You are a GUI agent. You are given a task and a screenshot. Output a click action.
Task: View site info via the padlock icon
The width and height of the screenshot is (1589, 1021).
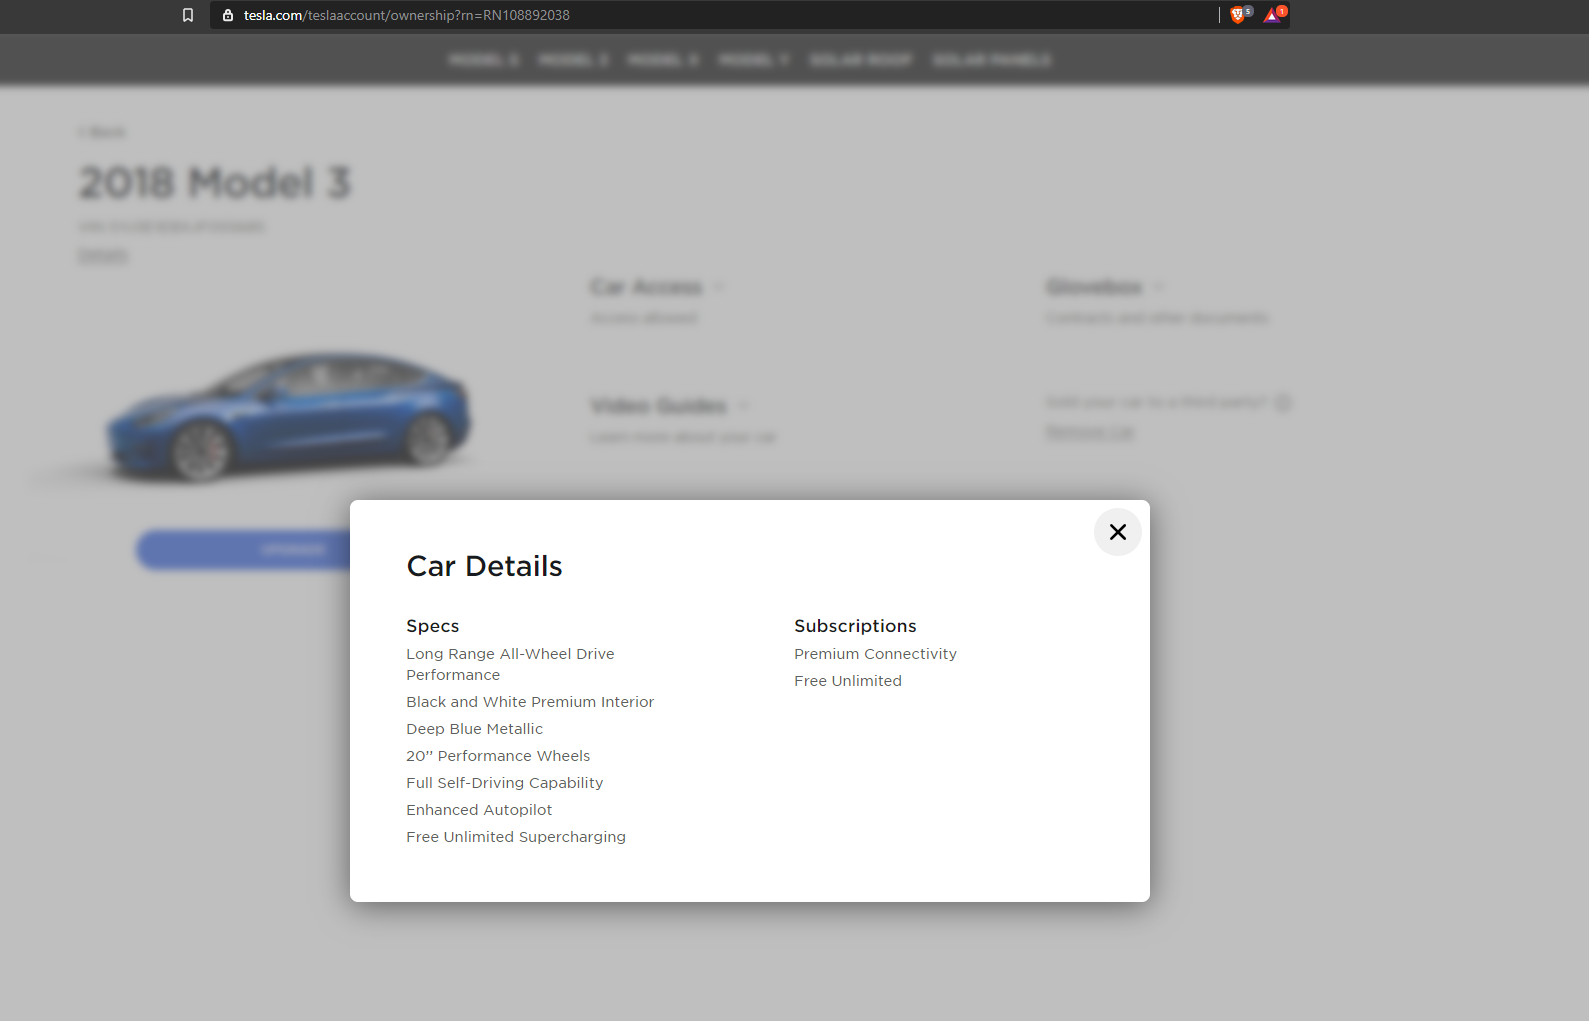coord(228,15)
